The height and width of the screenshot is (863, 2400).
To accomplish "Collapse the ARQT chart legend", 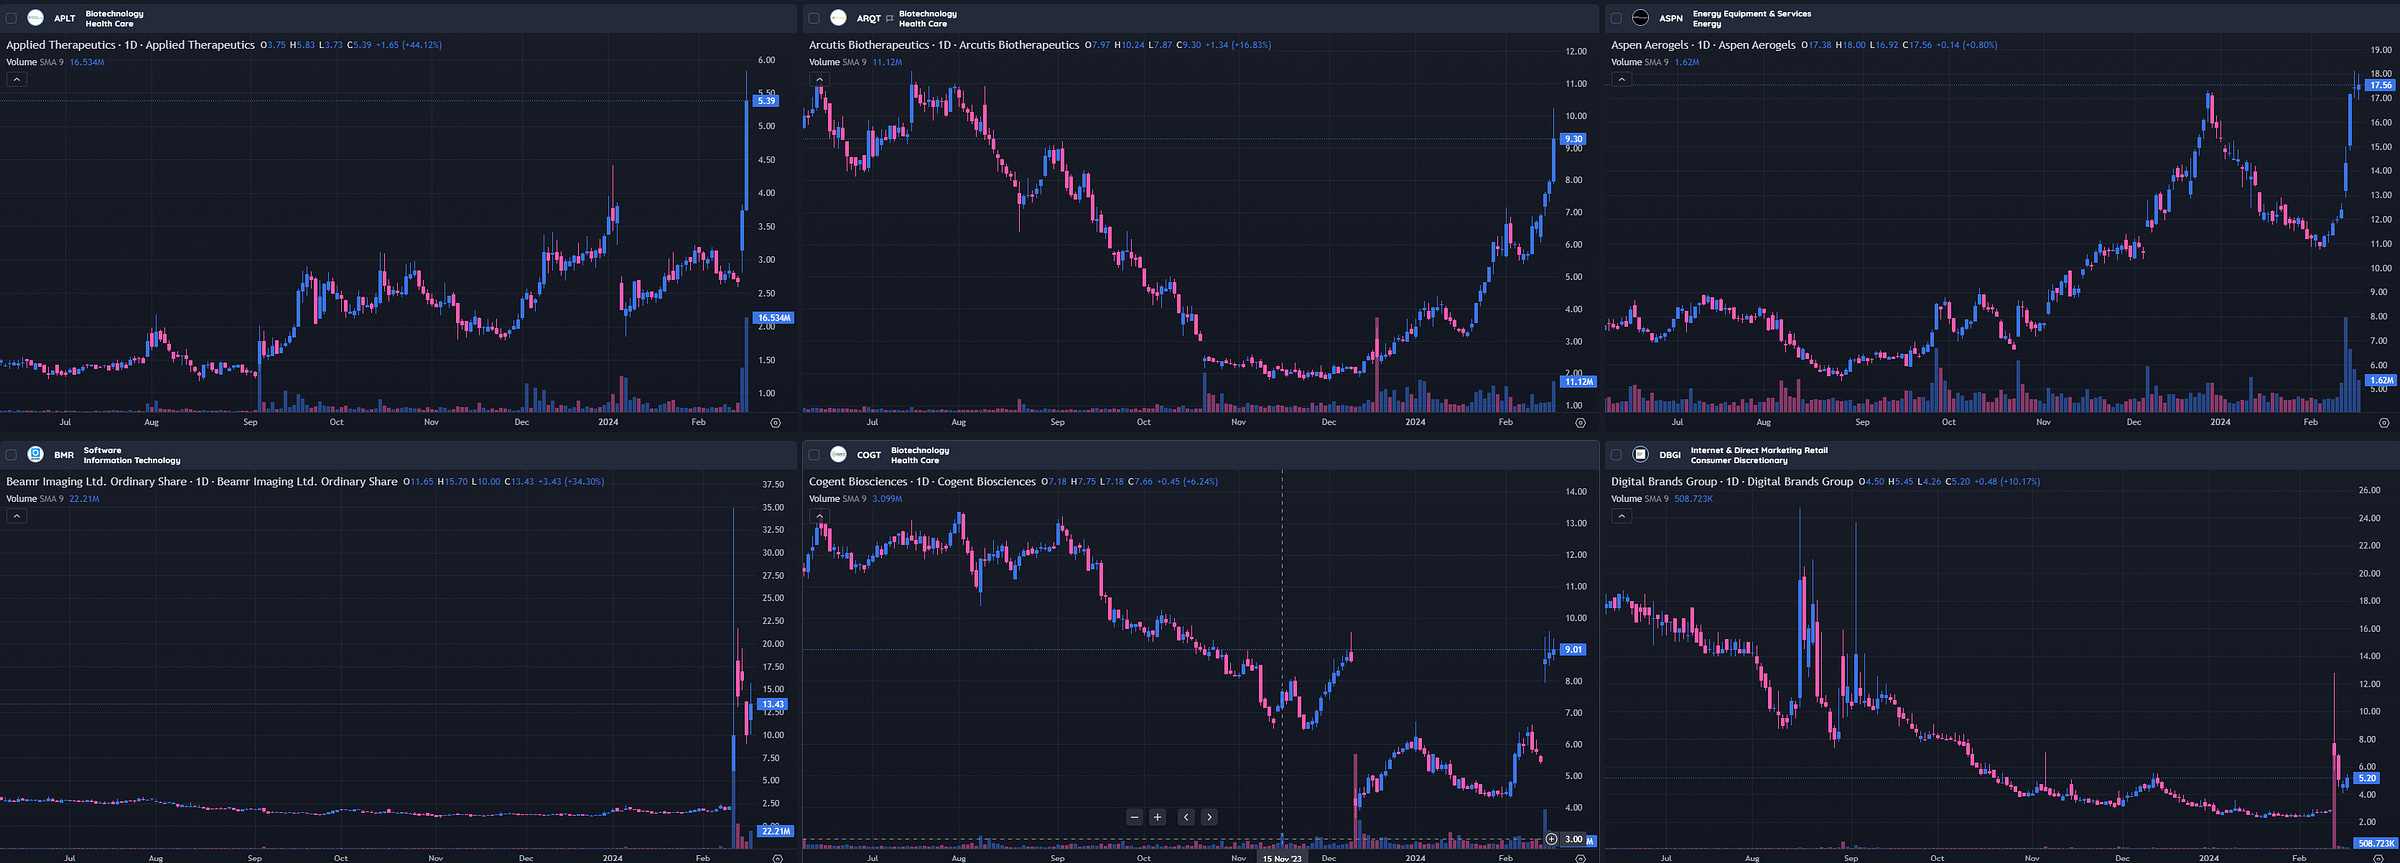I will coord(819,79).
